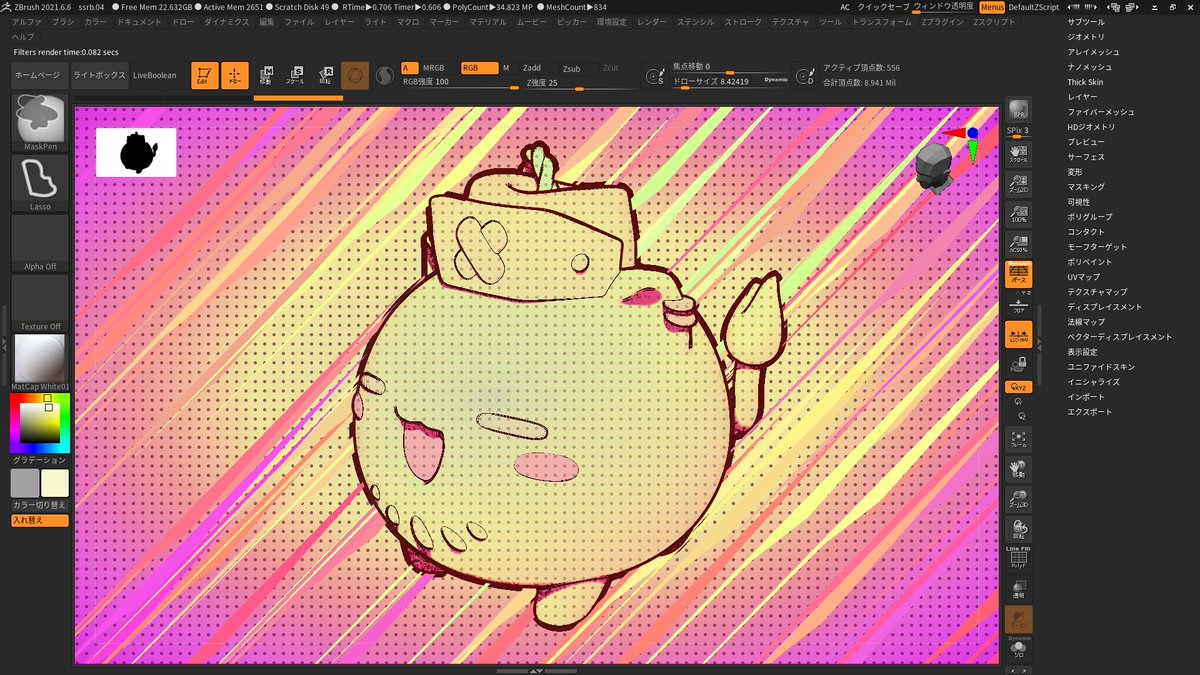Image resolution: width=1200 pixels, height=675 pixels.
Task: Click the Frame (フレーム) icon
Action: click(x=1019, y=439)
